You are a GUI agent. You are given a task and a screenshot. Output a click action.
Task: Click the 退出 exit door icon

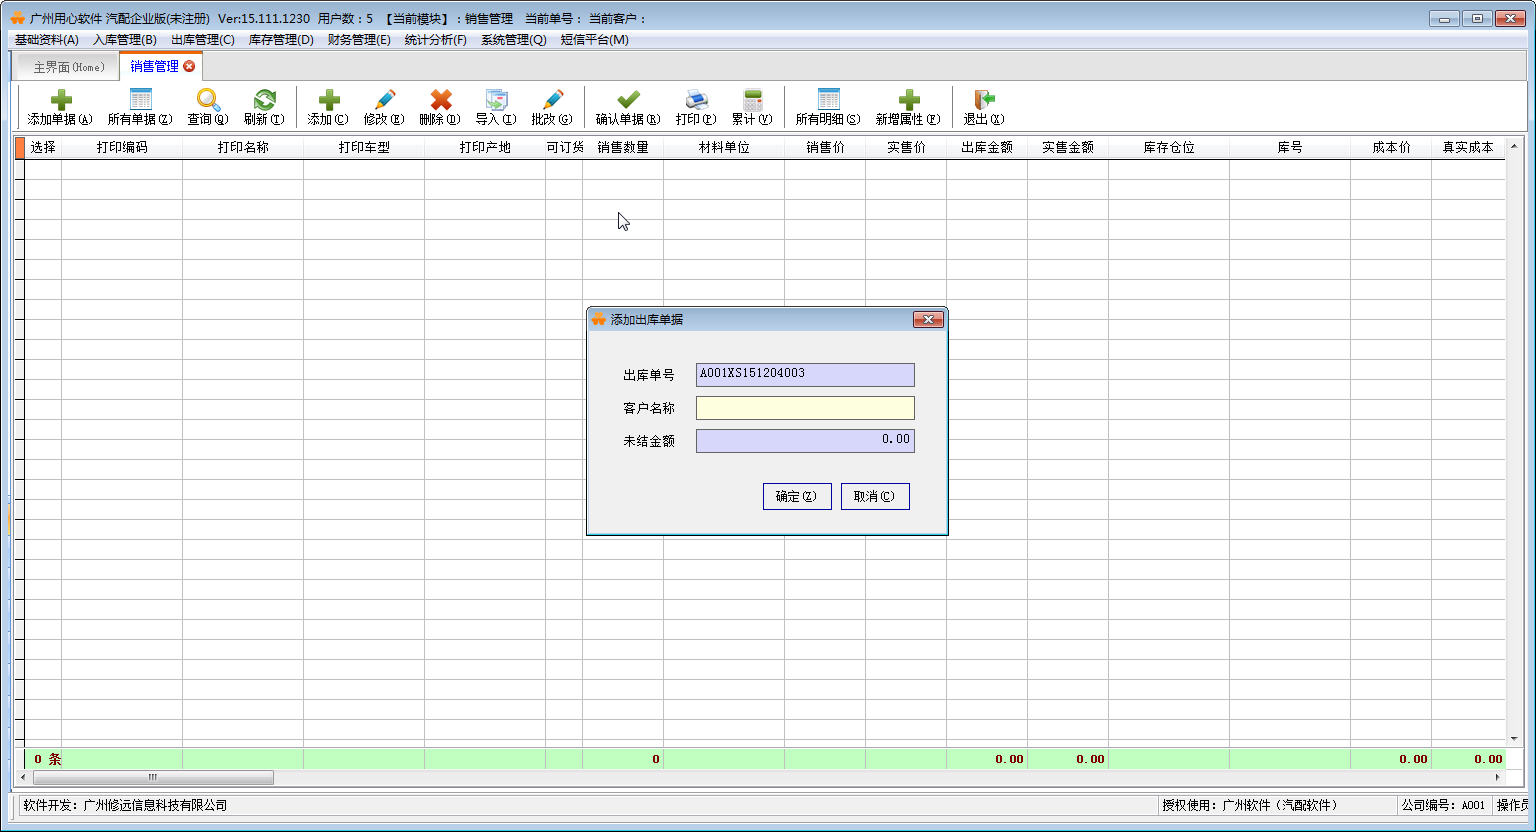click(984, 100)
